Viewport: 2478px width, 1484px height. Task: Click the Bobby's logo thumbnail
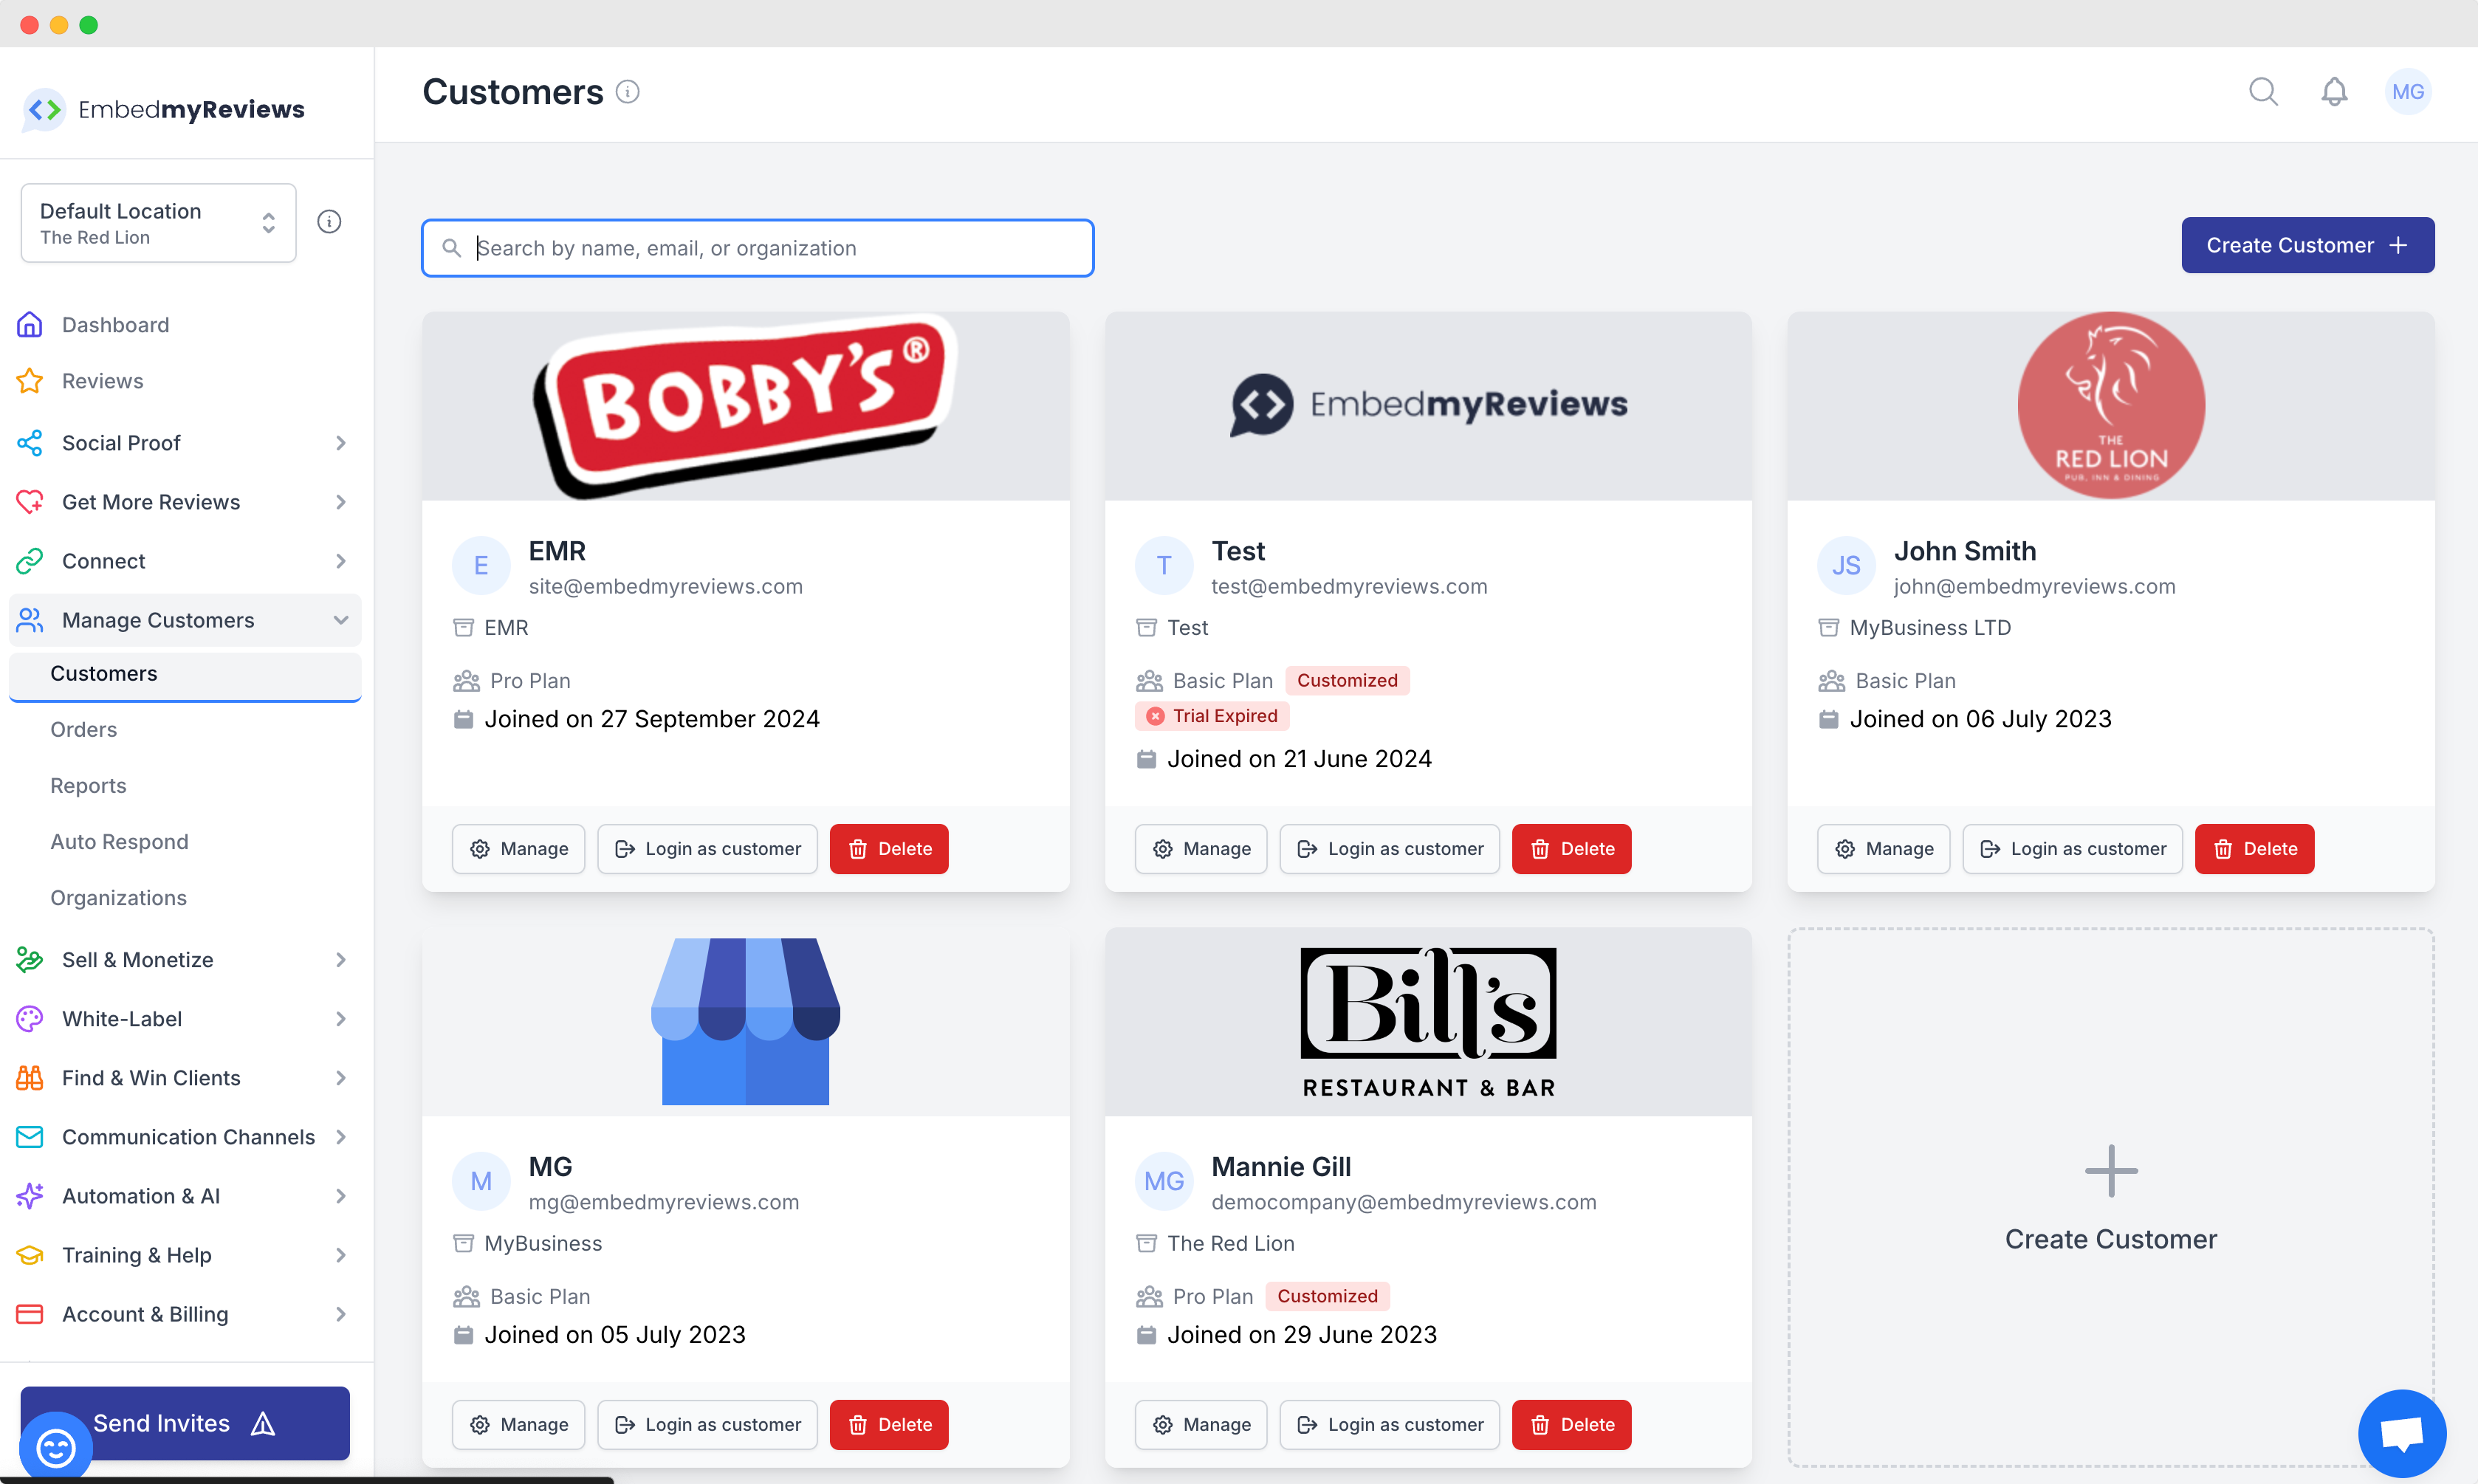745,406
